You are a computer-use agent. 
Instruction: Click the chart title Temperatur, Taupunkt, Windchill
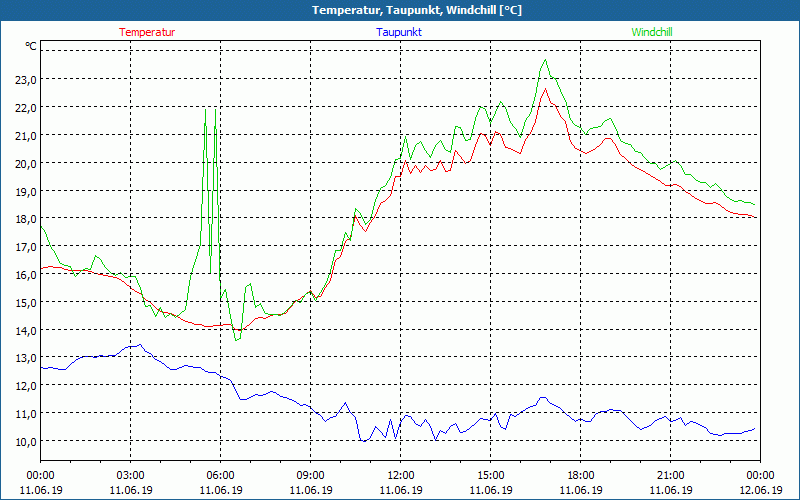coord(400,10)
